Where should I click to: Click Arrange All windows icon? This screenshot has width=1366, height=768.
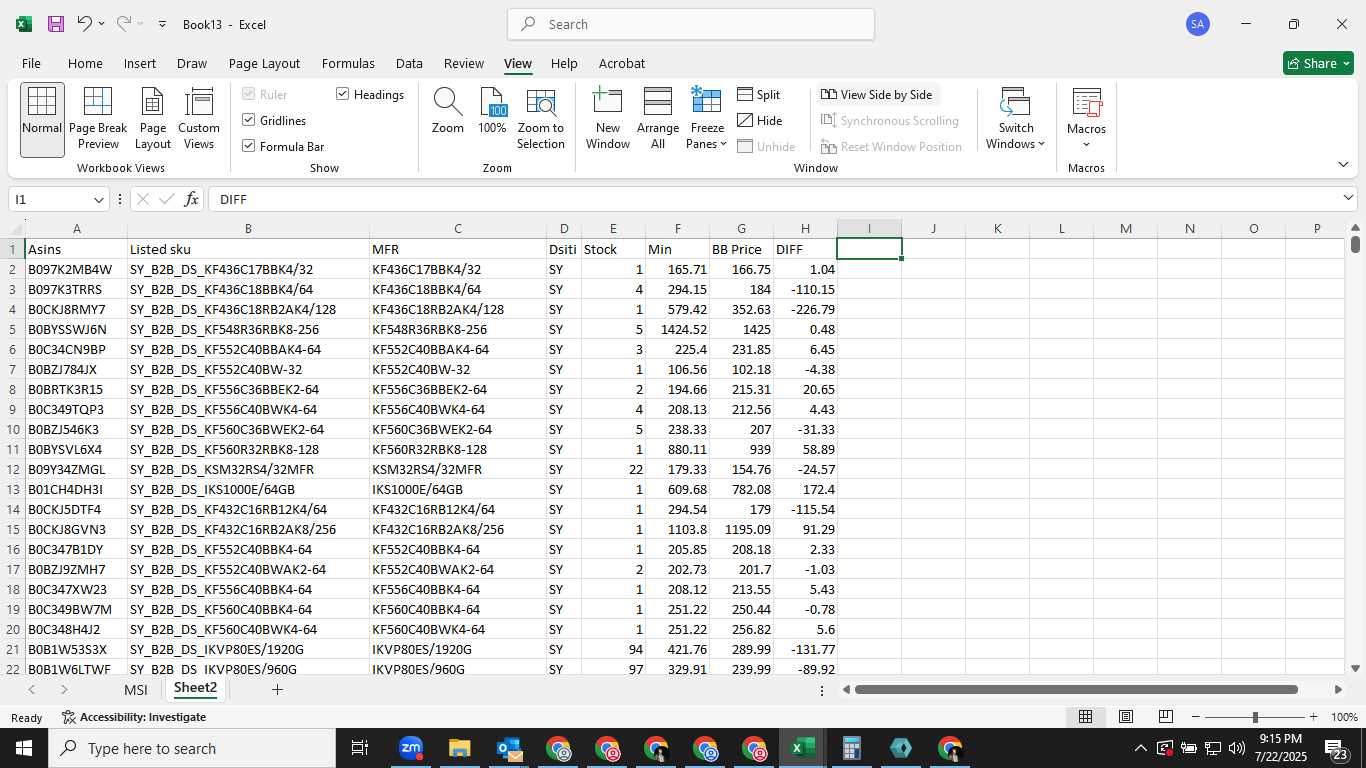657,119
